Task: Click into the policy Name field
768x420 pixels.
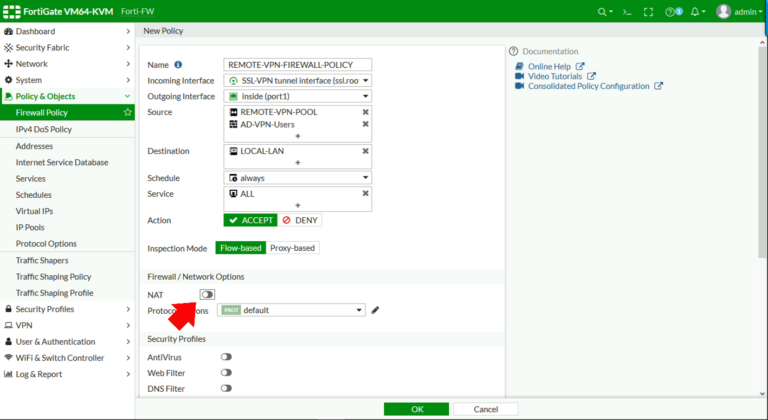Action: click(x=297, y=65)
